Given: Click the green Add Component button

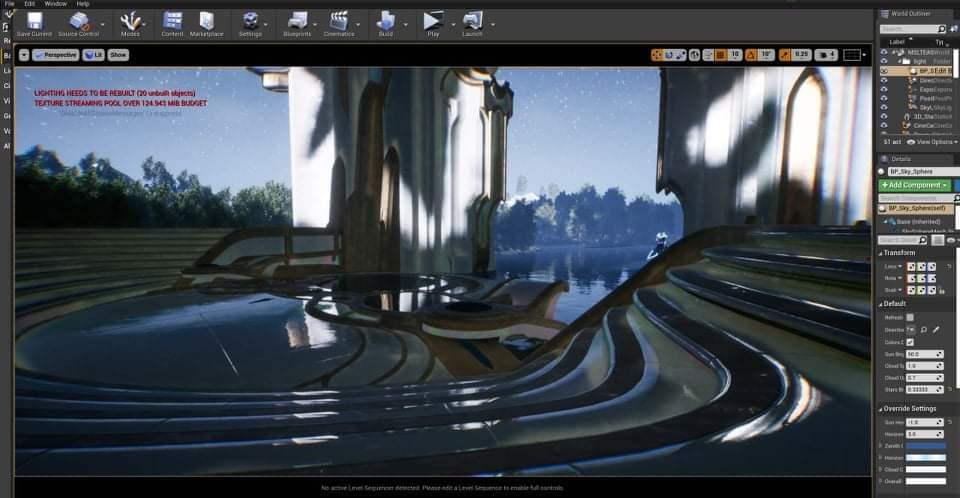Looking at the screenshot, I should coord(911,186).
